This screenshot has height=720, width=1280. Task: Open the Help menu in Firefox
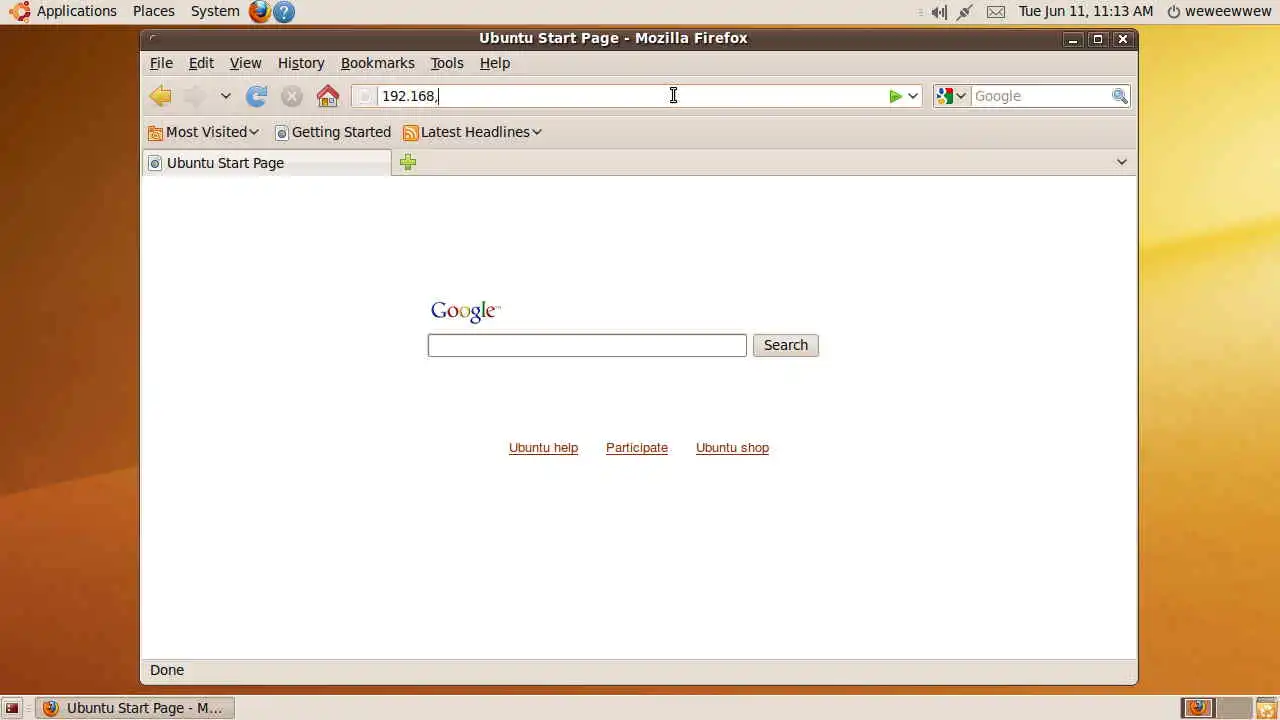tap(495, 63)
